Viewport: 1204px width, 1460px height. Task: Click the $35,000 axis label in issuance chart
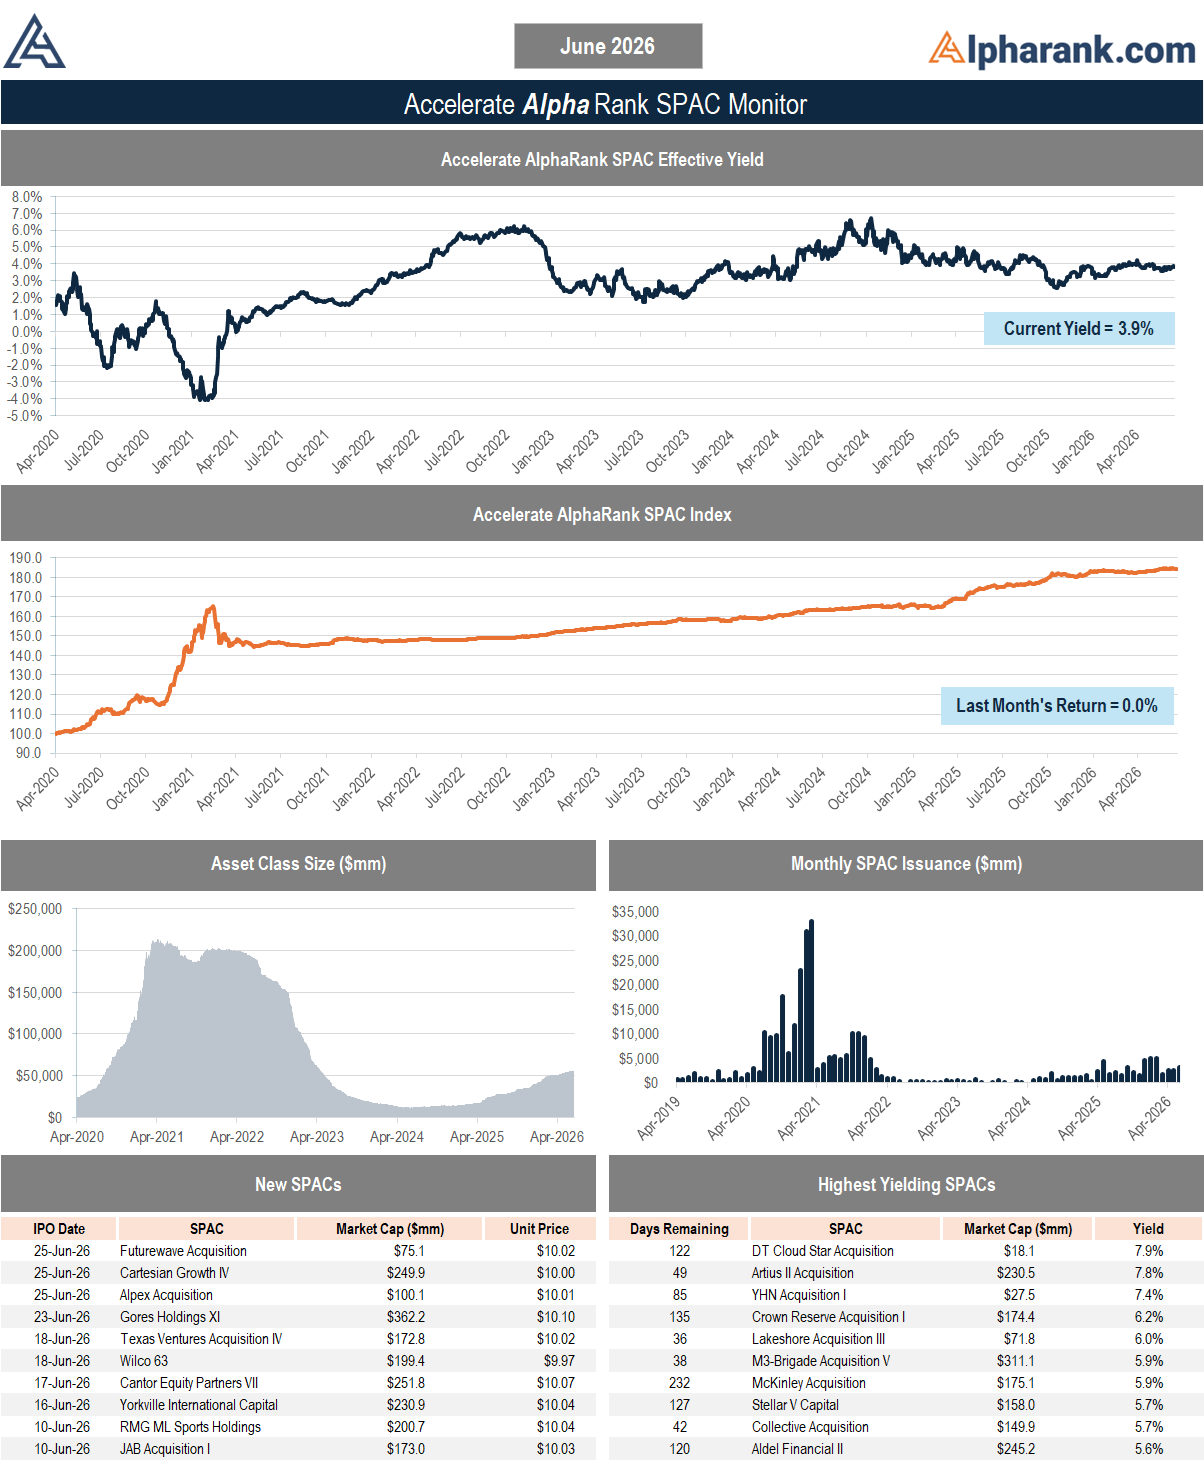point(635,912)
